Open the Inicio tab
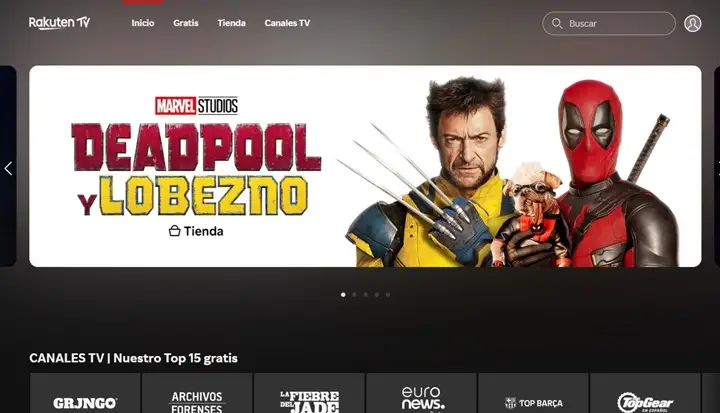 click(143, 23)
